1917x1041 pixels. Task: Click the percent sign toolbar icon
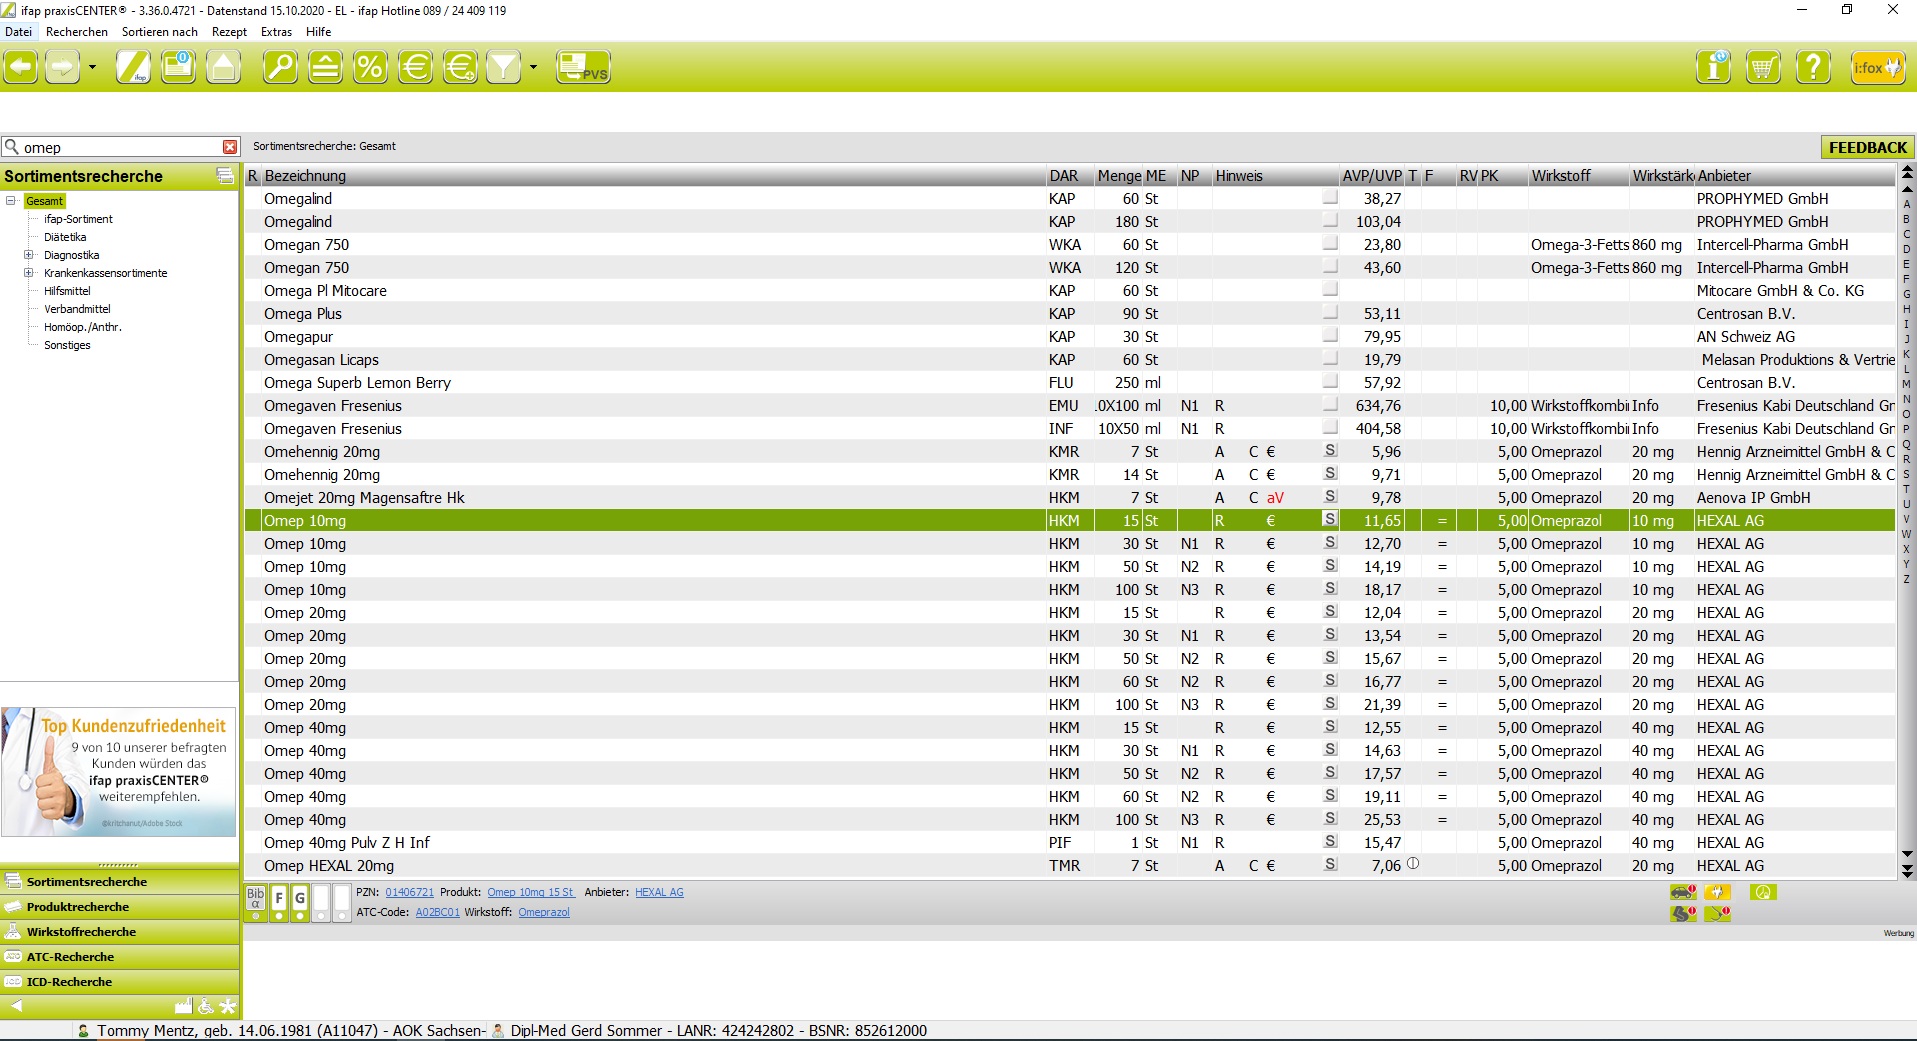[370, 68]
